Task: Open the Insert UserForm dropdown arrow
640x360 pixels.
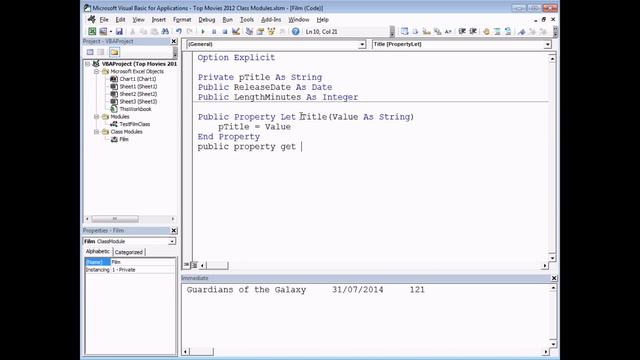Action: coord(111,31)
